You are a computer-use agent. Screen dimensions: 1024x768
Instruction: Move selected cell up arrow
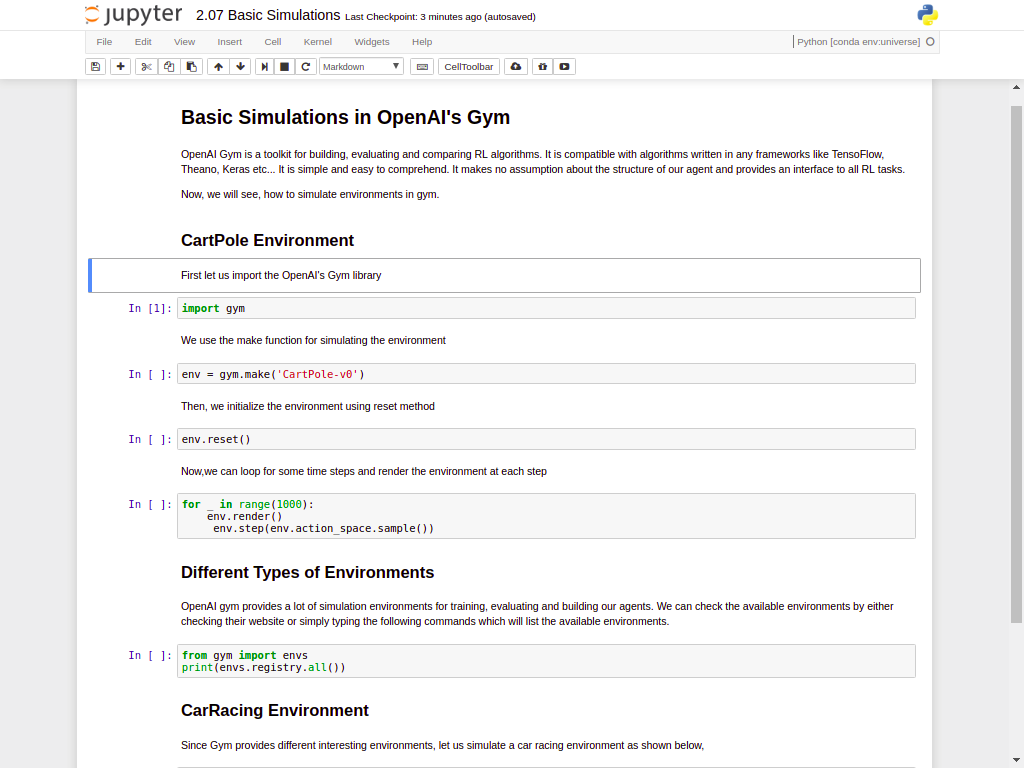[218, 67]
